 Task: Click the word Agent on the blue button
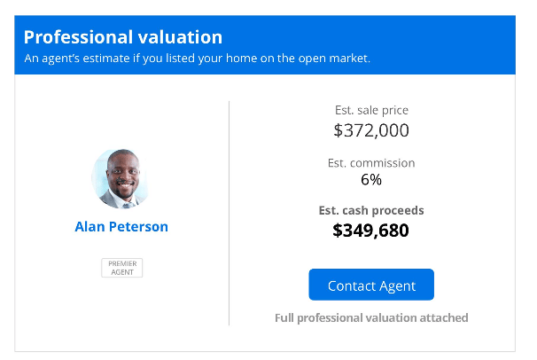pos(397,286)
